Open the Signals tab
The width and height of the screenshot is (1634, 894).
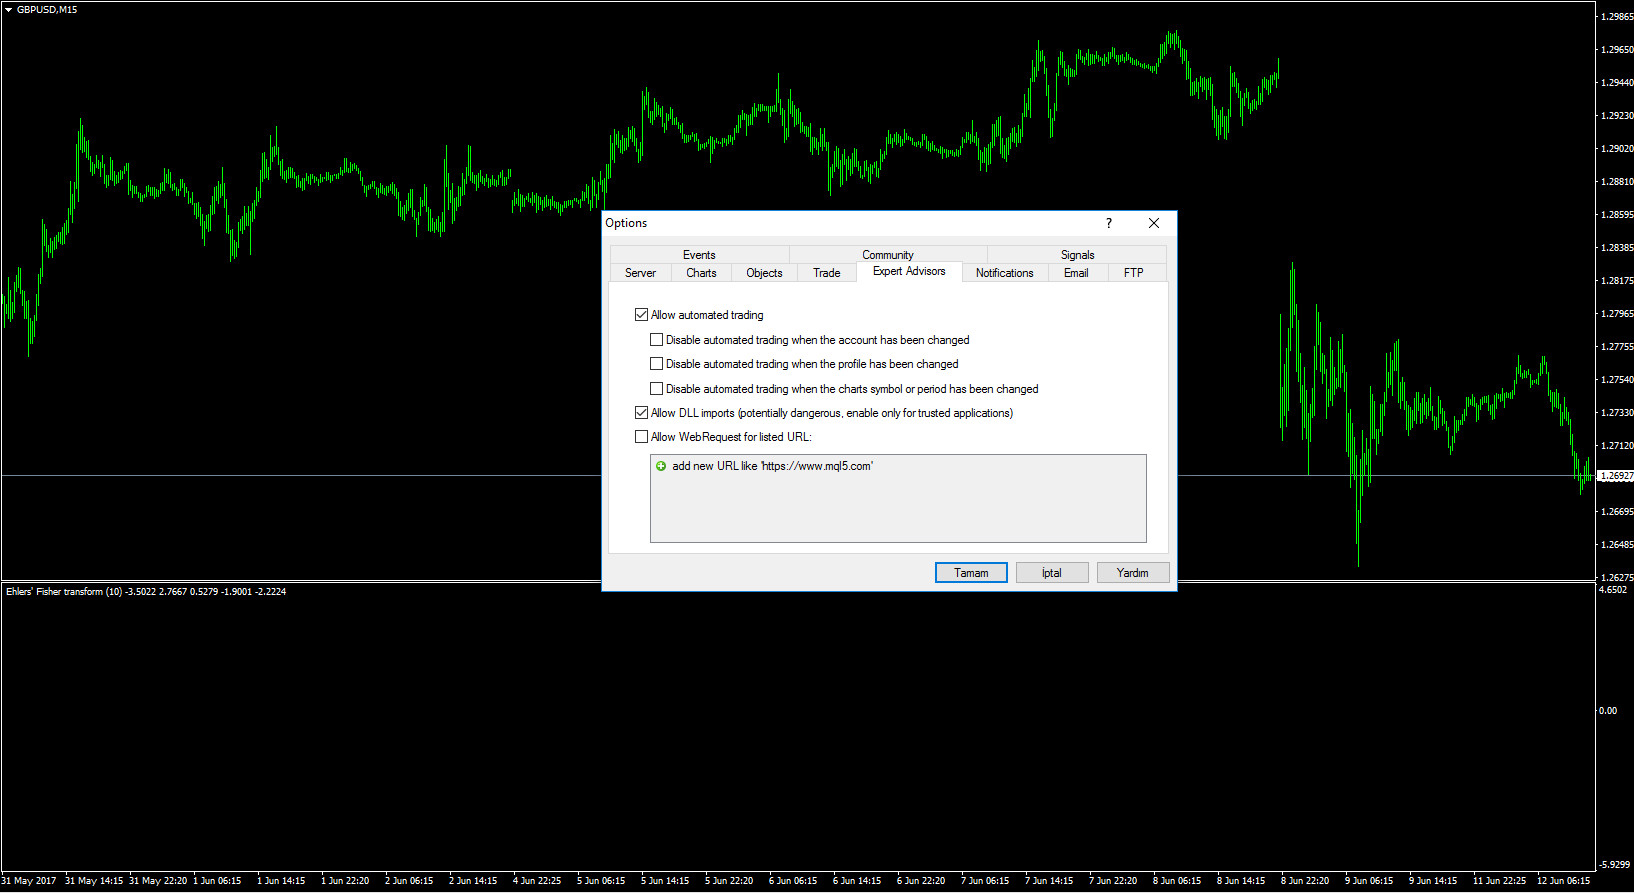coord(1077,255)
